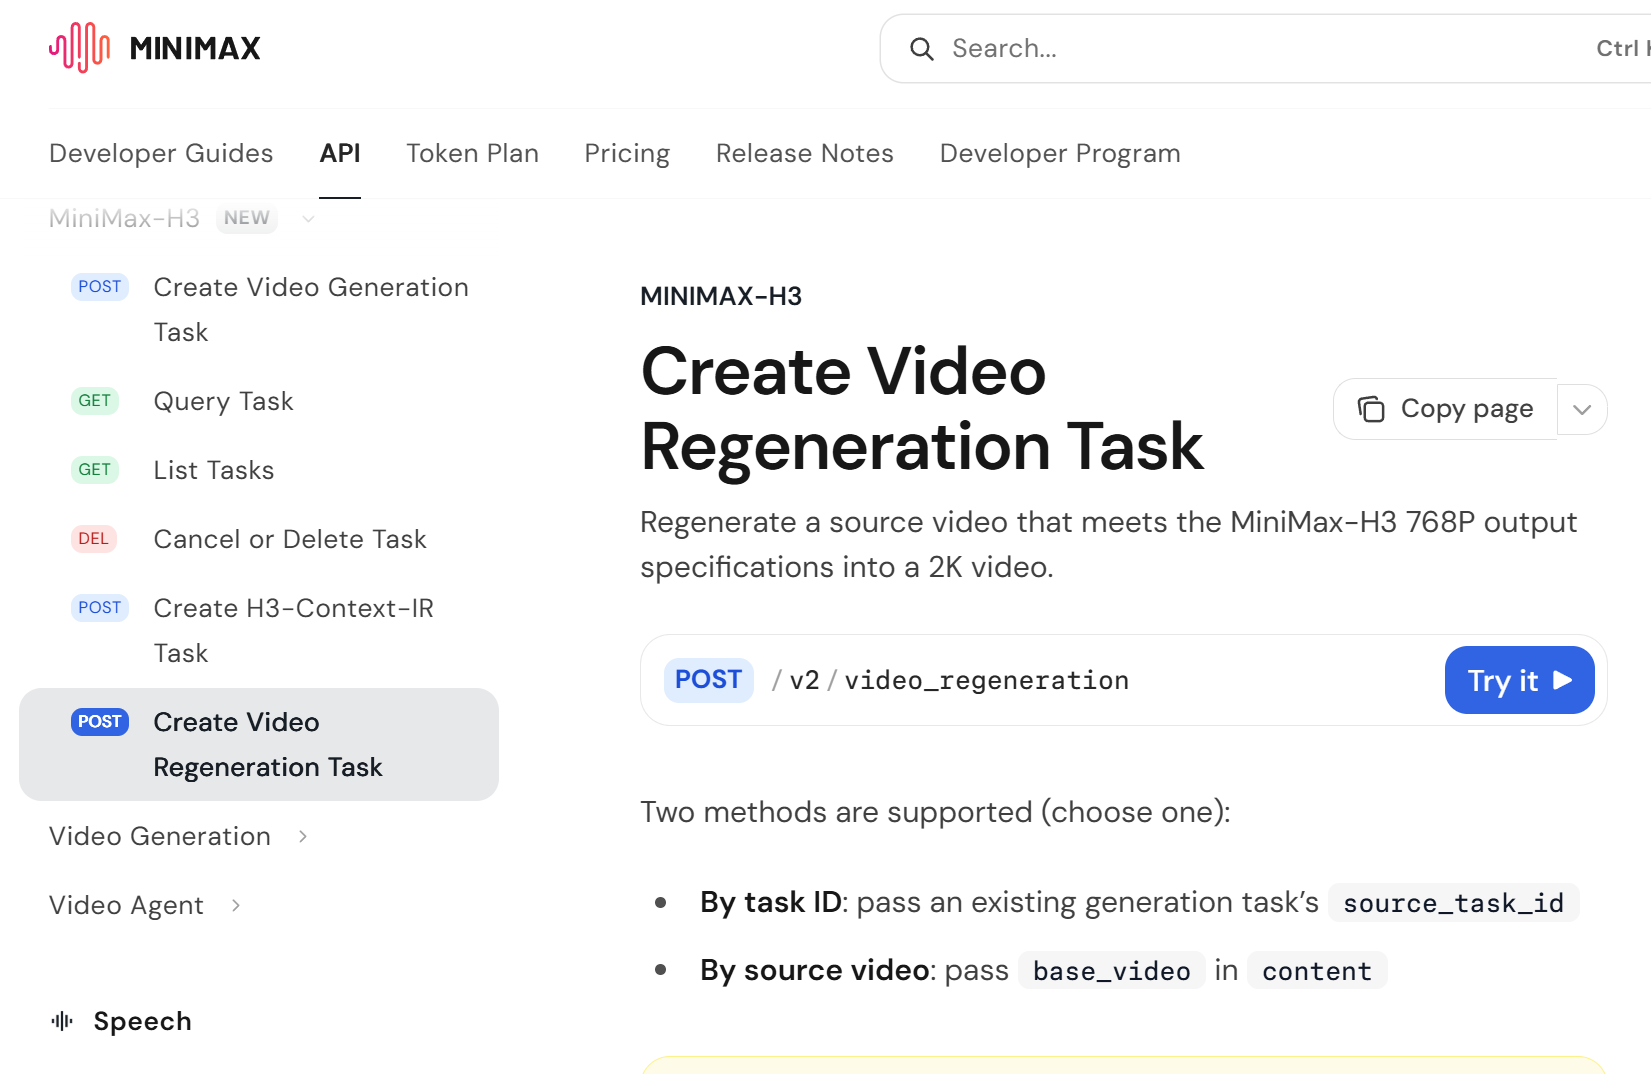Click the Try it button

[x=1519, y=680]
